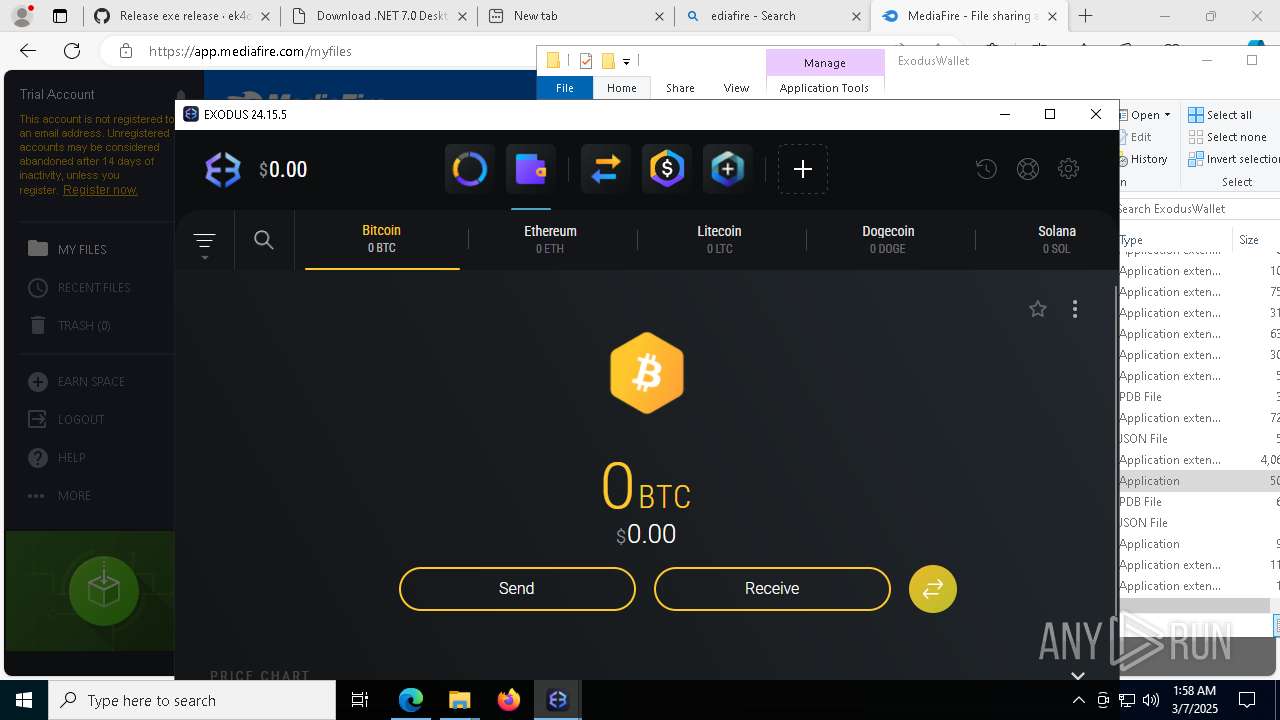
Task: Open Exodus transaction history clock icon
Action: [986, 169]
